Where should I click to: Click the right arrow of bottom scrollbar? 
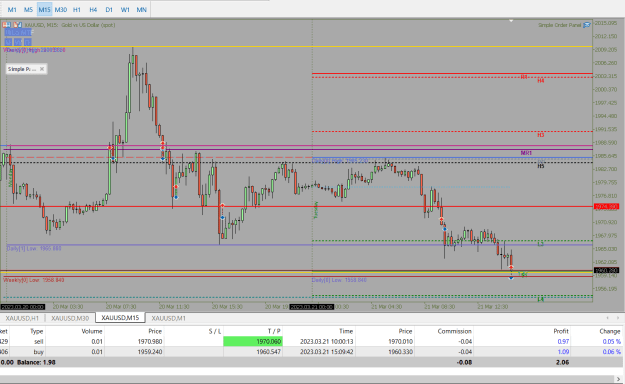click(619, 379)
